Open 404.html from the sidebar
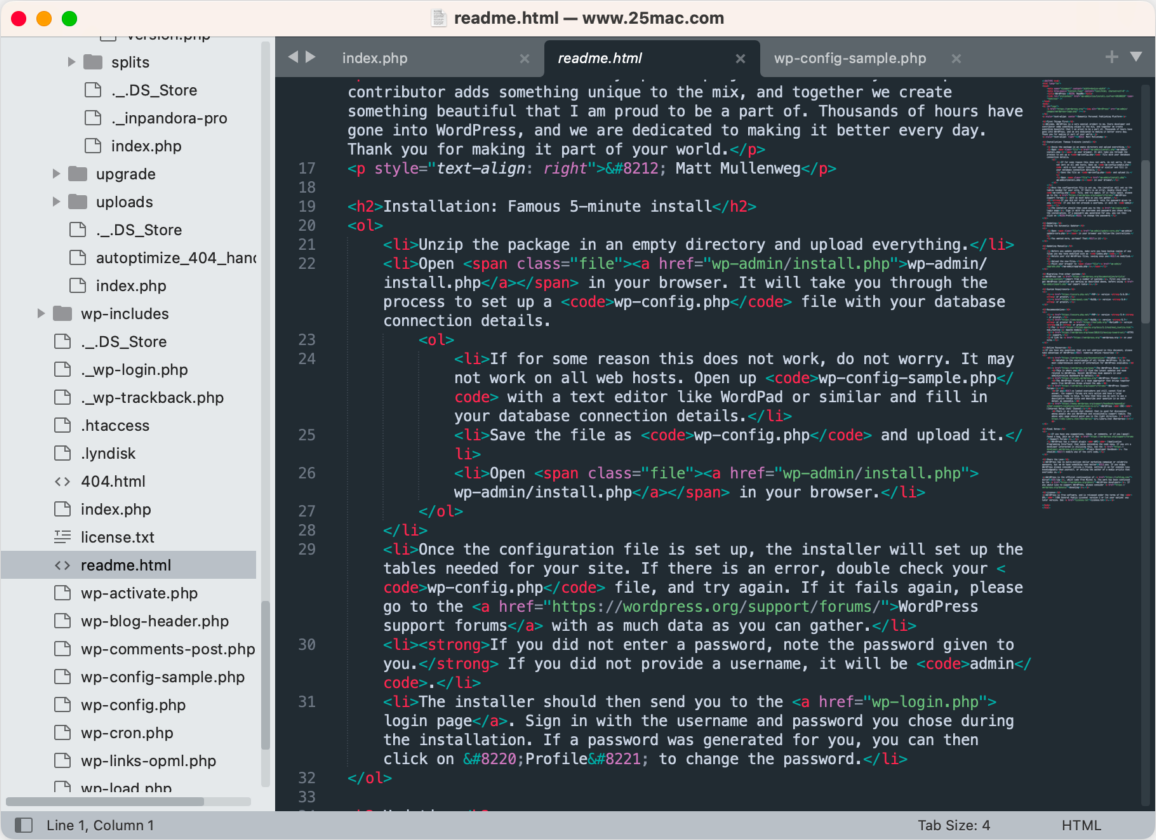1156x840 pixels. (113, 482)
